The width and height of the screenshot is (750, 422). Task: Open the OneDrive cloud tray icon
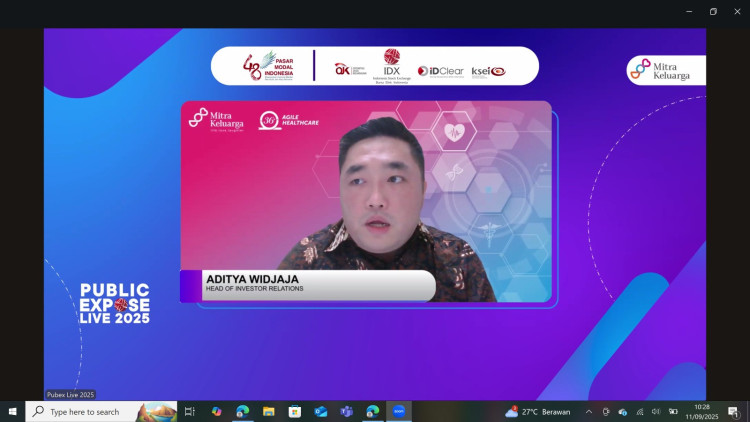click(623, 411)
